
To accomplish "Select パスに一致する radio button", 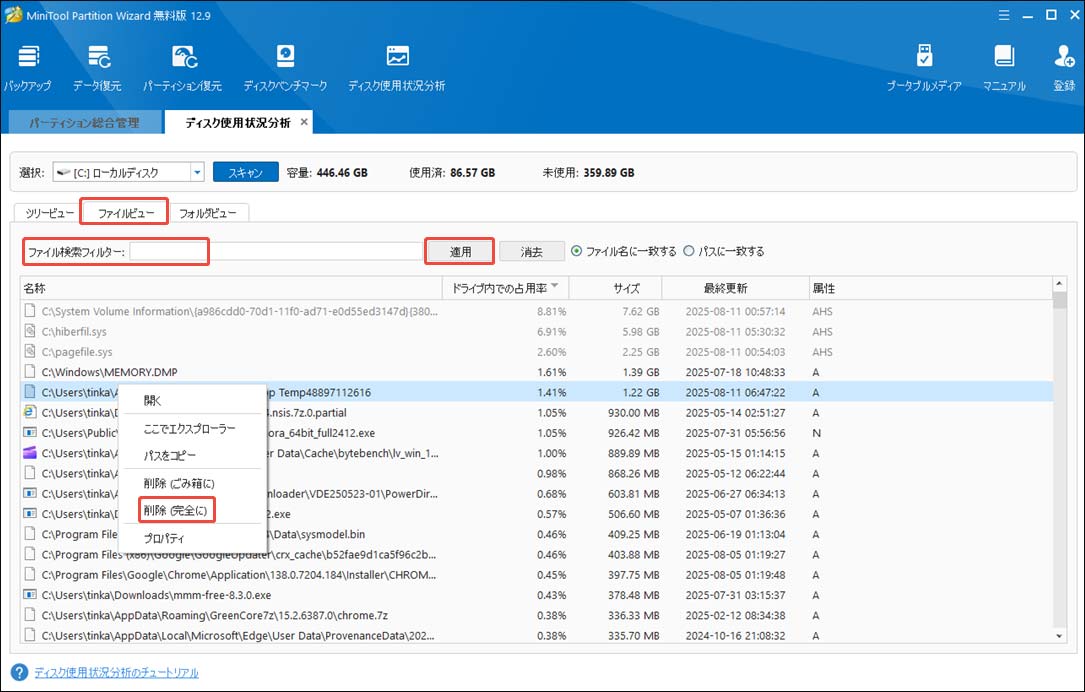I will point(689,251).
